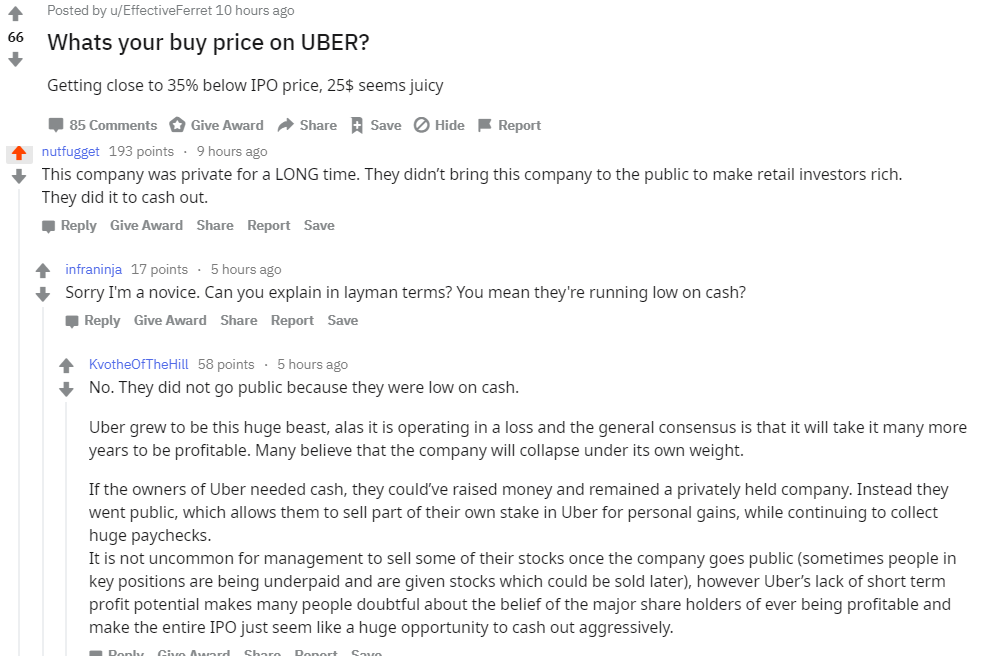Collapse infraninja's comment thread line

coord(42,480)
